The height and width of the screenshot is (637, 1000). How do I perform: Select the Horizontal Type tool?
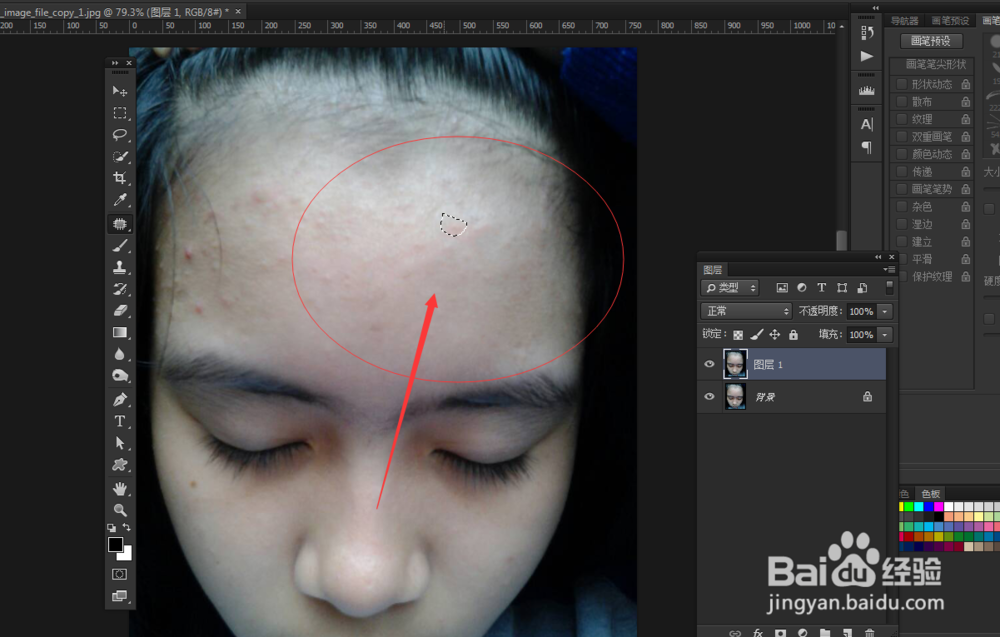[x=119, y=421]
